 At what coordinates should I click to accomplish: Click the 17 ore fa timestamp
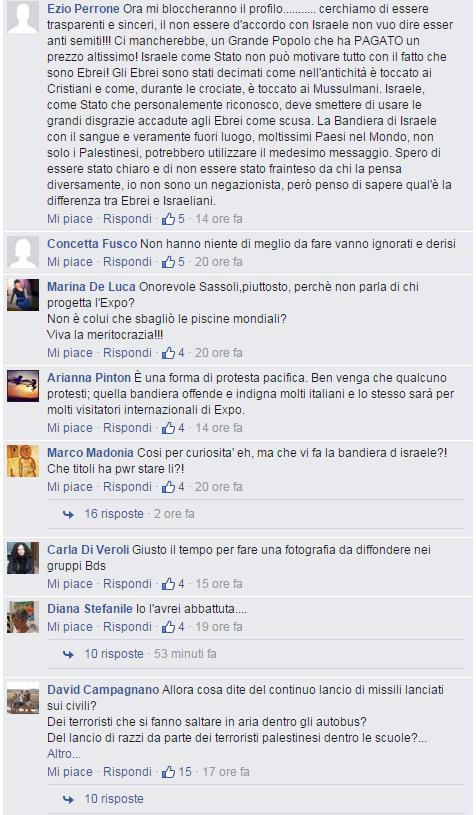click(x=226, y=772)
